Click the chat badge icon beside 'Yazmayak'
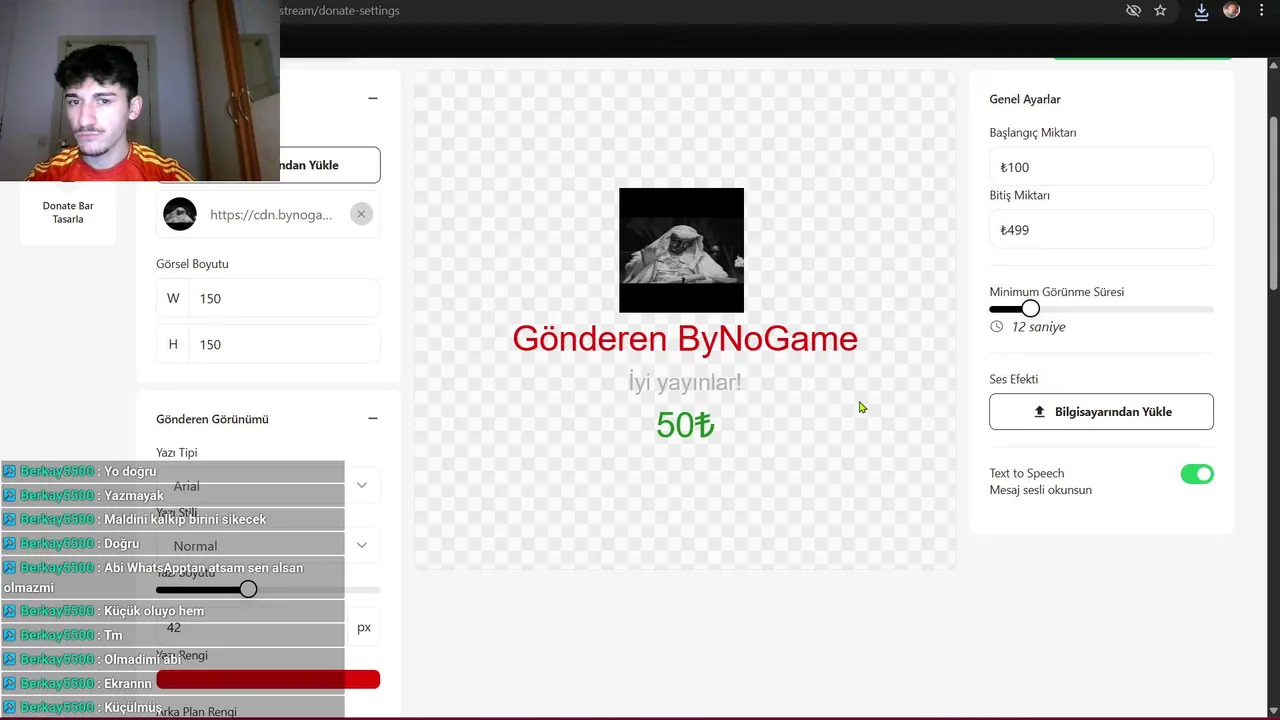Screen dimensions: 1280x720 [x=10, y=496]
